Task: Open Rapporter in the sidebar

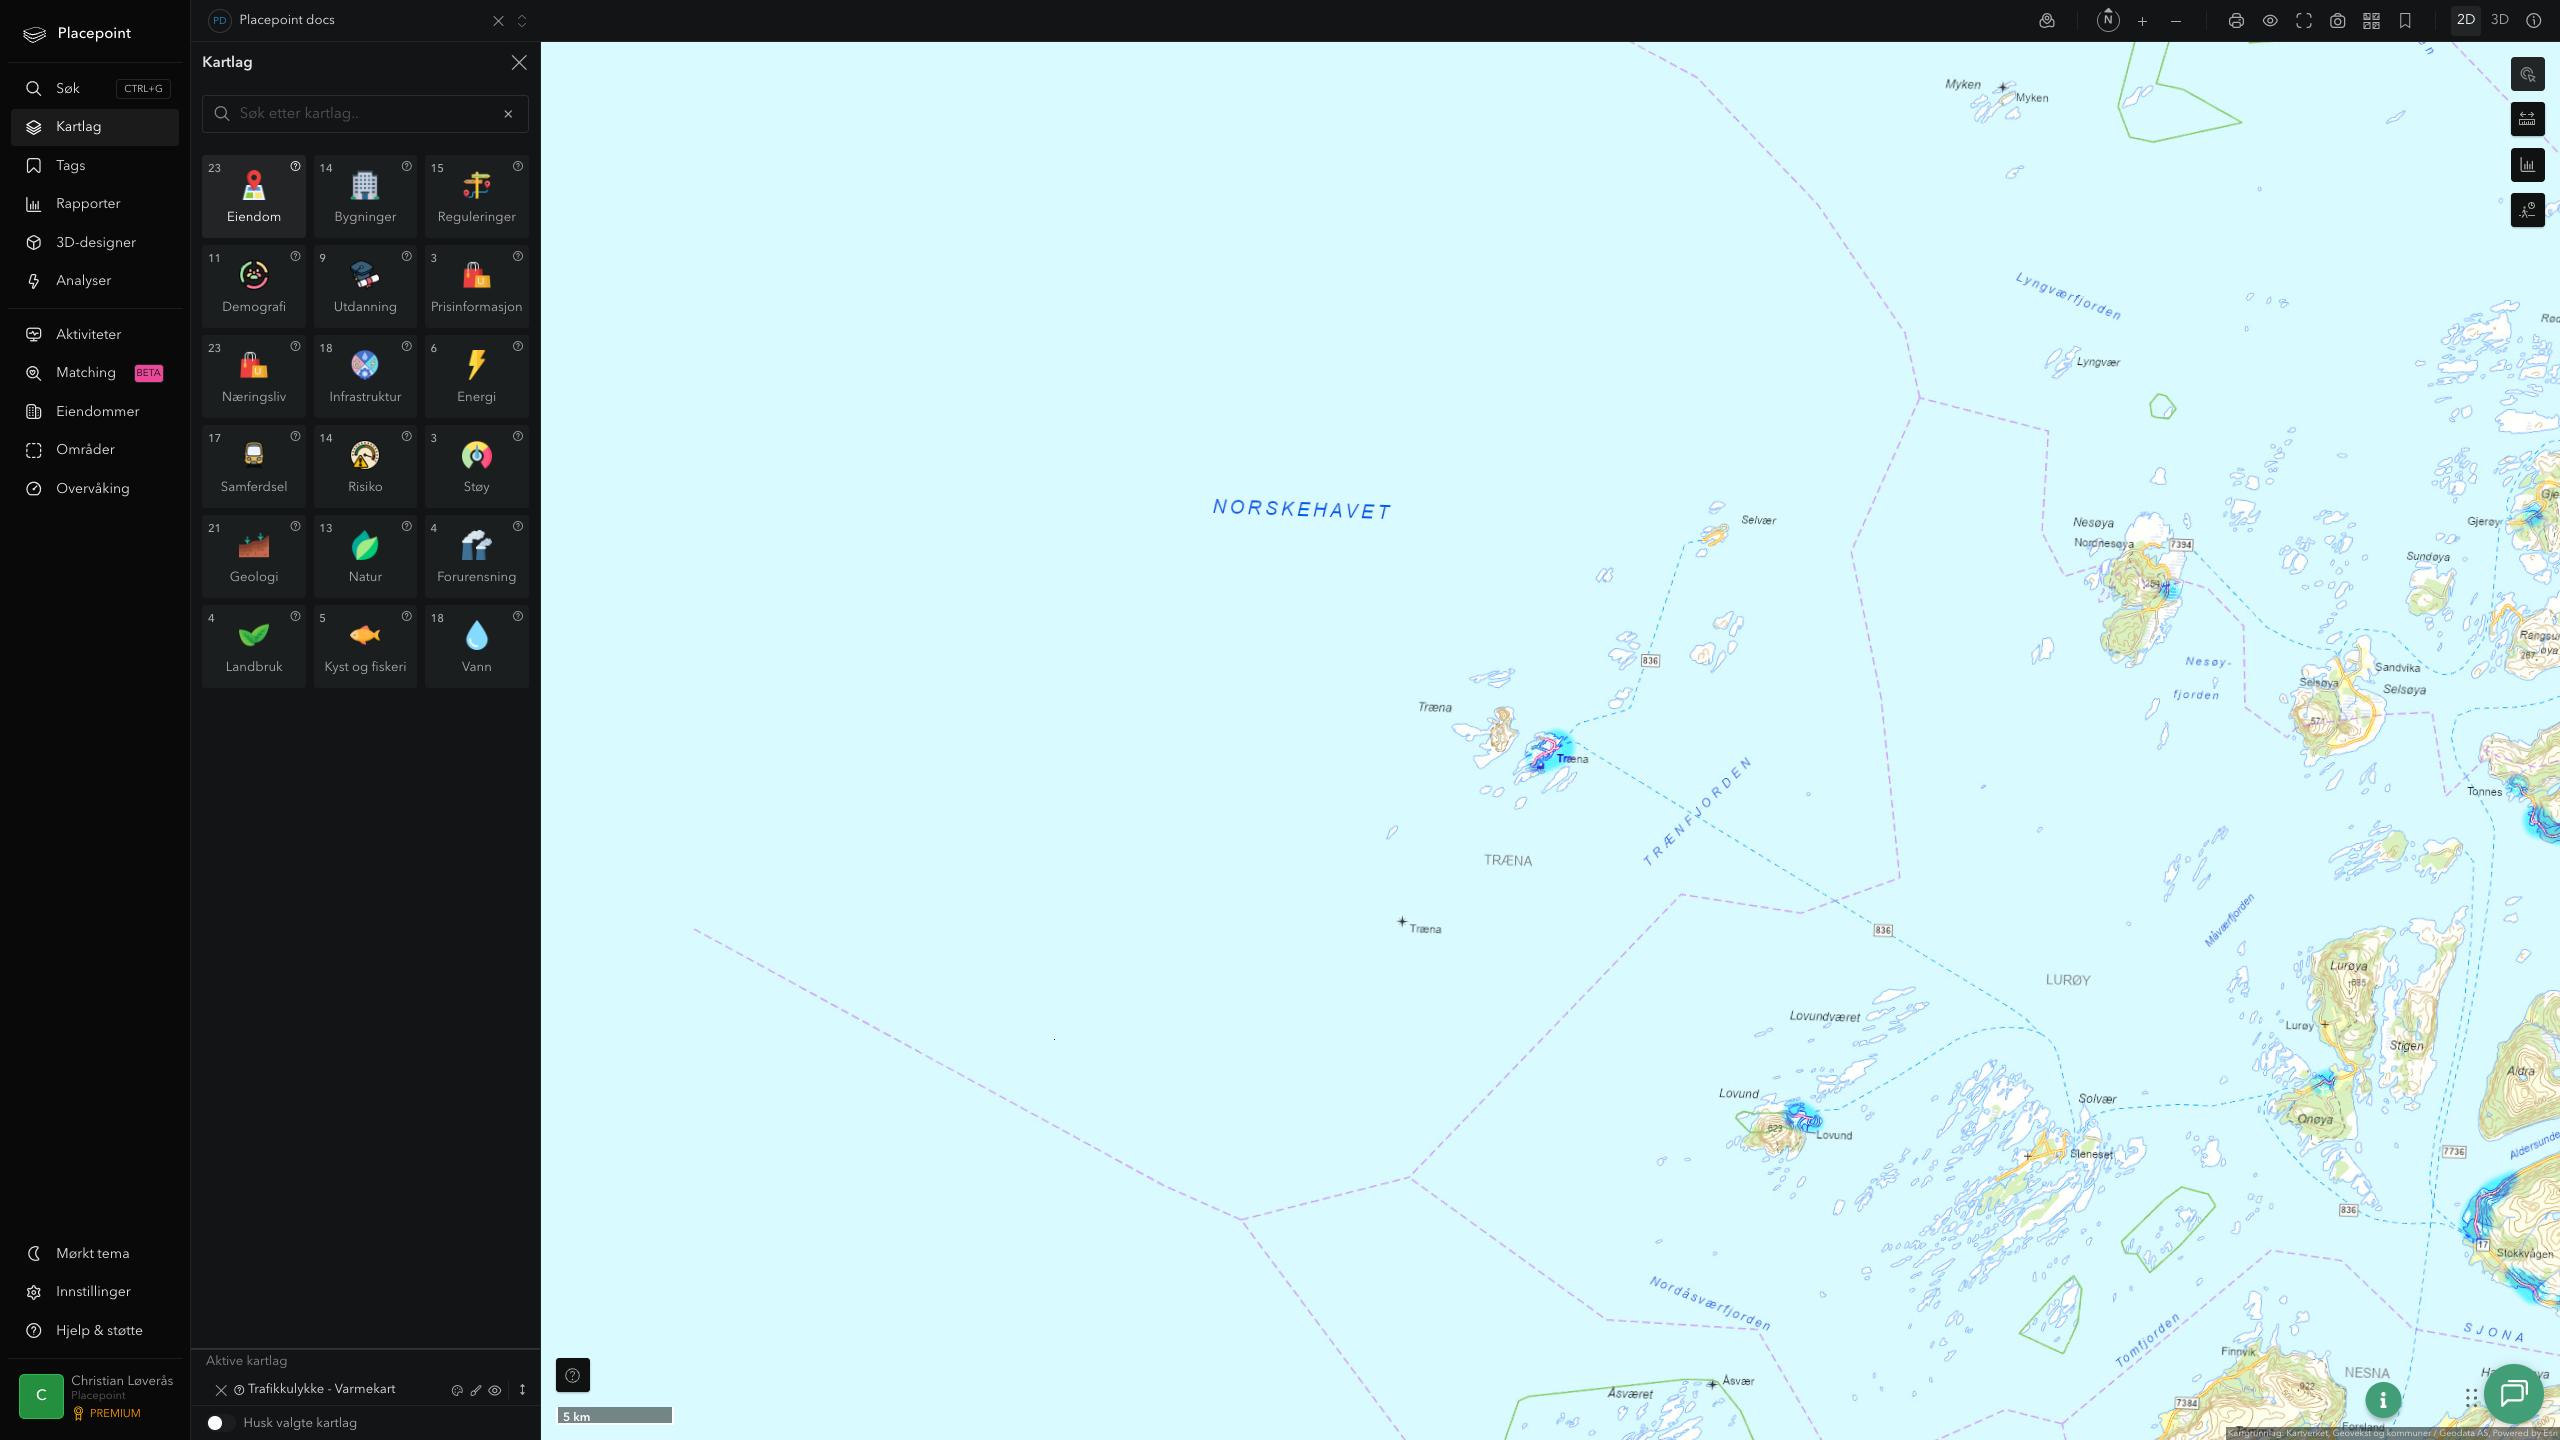Action: tap(95, 204)
